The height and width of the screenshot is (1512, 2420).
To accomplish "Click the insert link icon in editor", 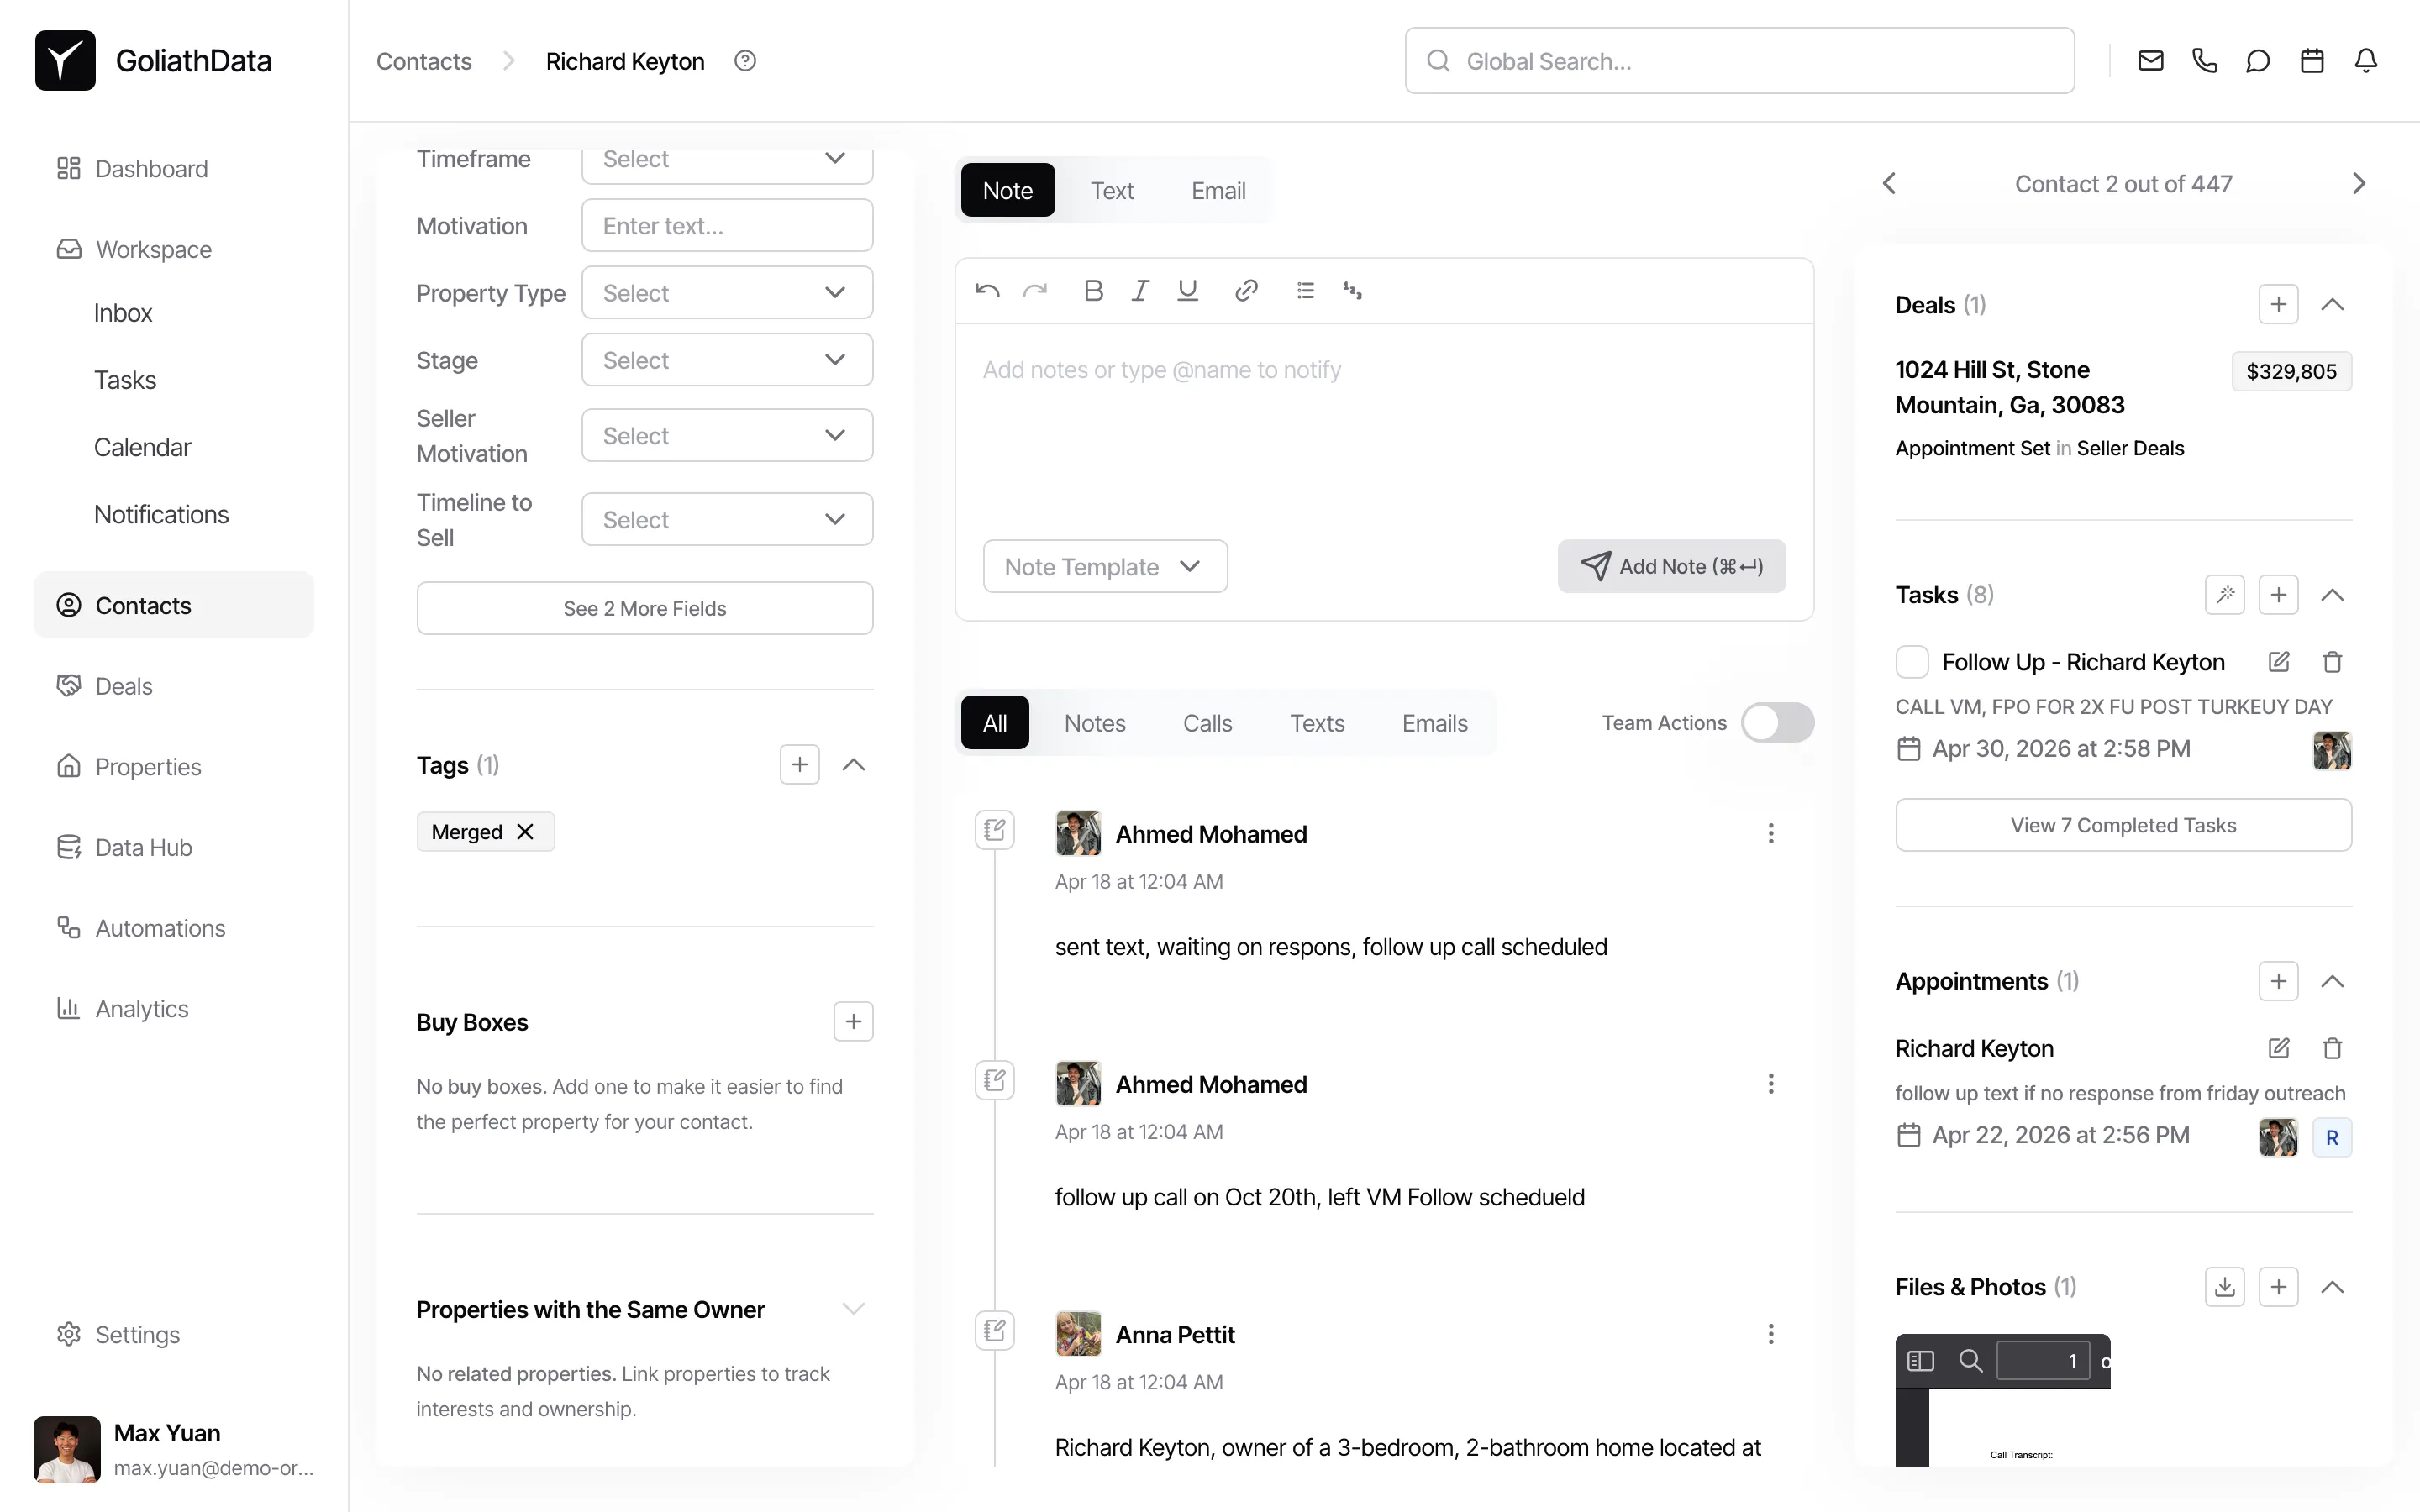I will coord(1245,291).
